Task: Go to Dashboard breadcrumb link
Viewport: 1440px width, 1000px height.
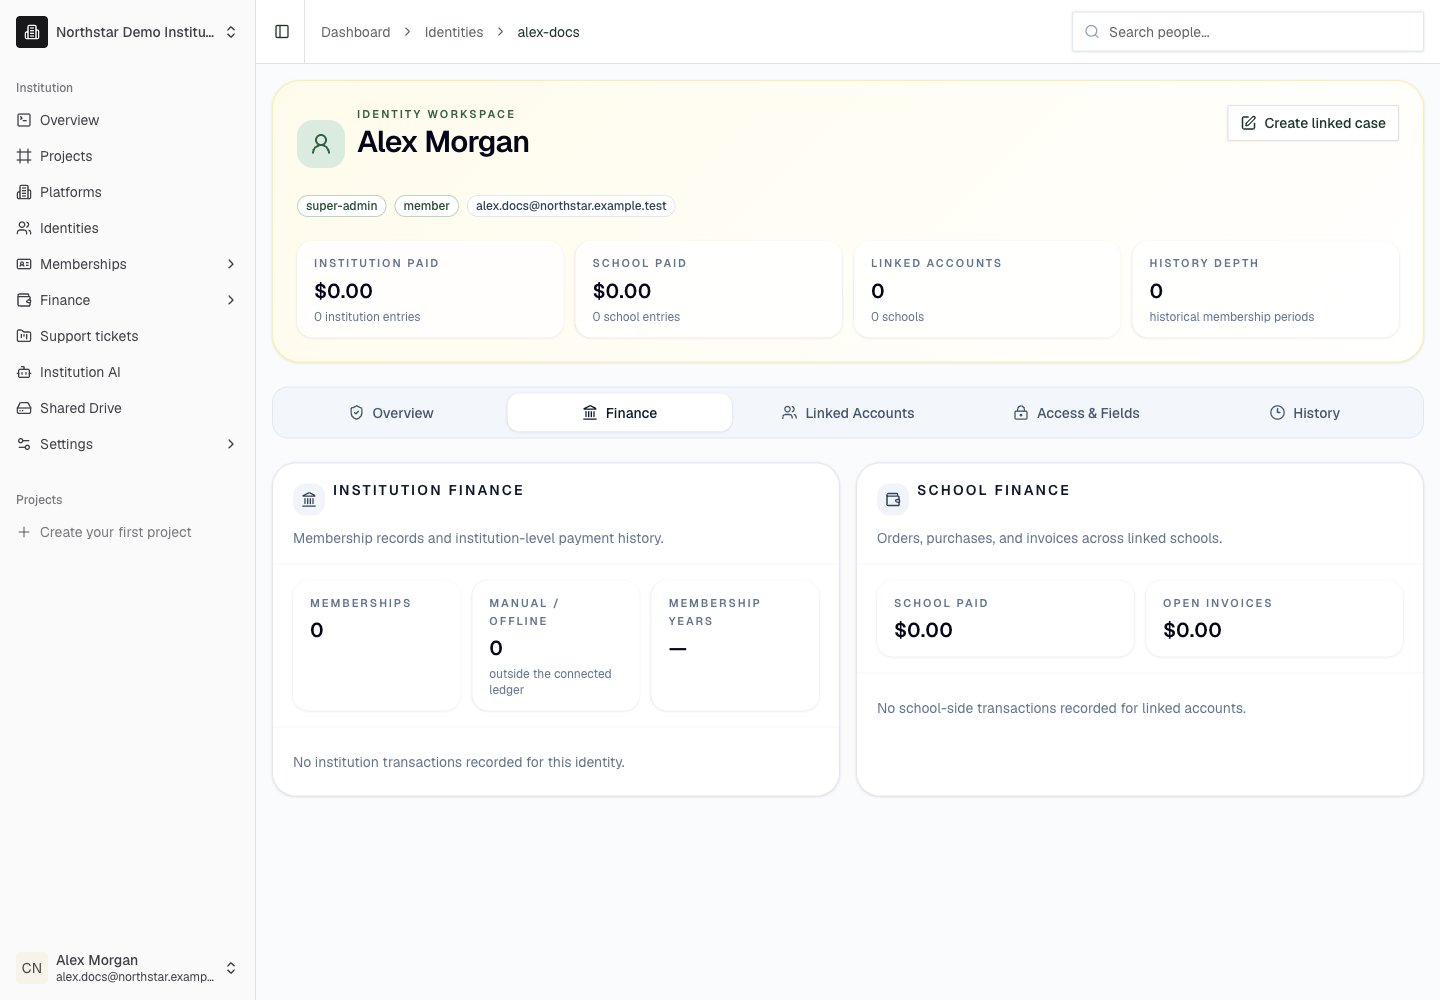Action: point(356,32)
